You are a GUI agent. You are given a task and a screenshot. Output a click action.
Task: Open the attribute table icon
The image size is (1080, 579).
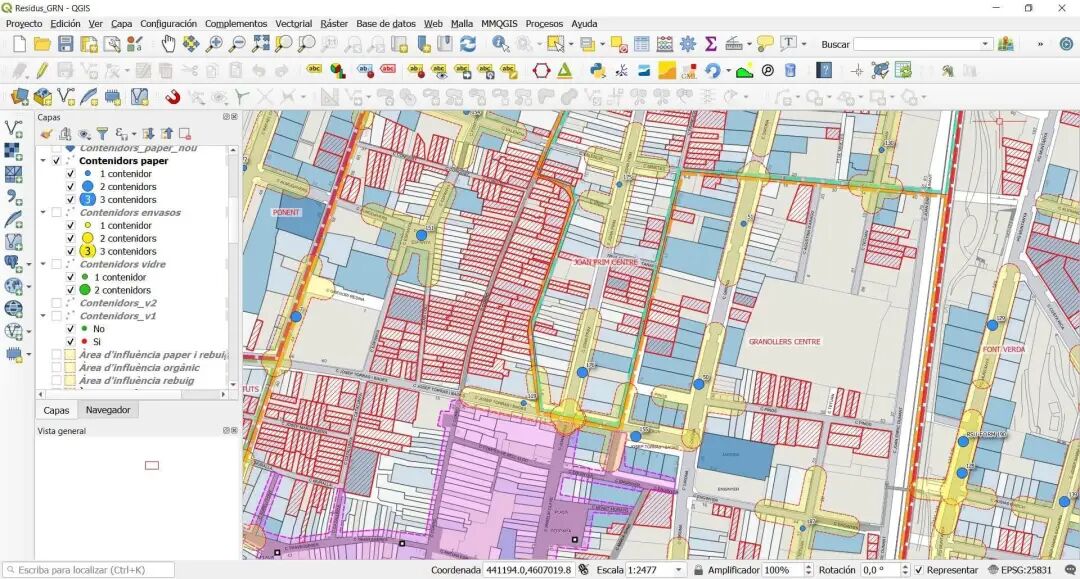[641, 44]
